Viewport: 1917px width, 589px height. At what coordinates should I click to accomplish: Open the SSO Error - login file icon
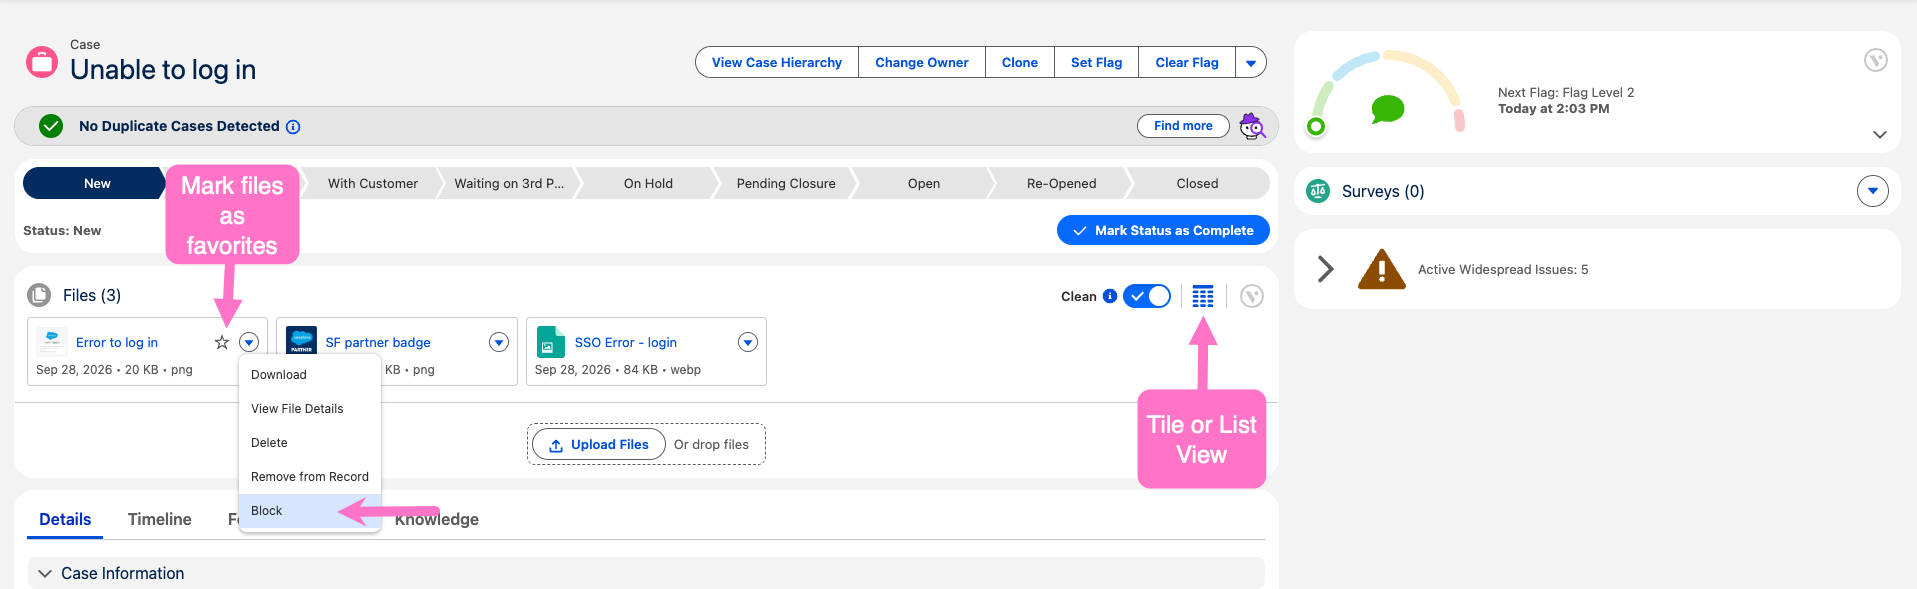point(550,342)
